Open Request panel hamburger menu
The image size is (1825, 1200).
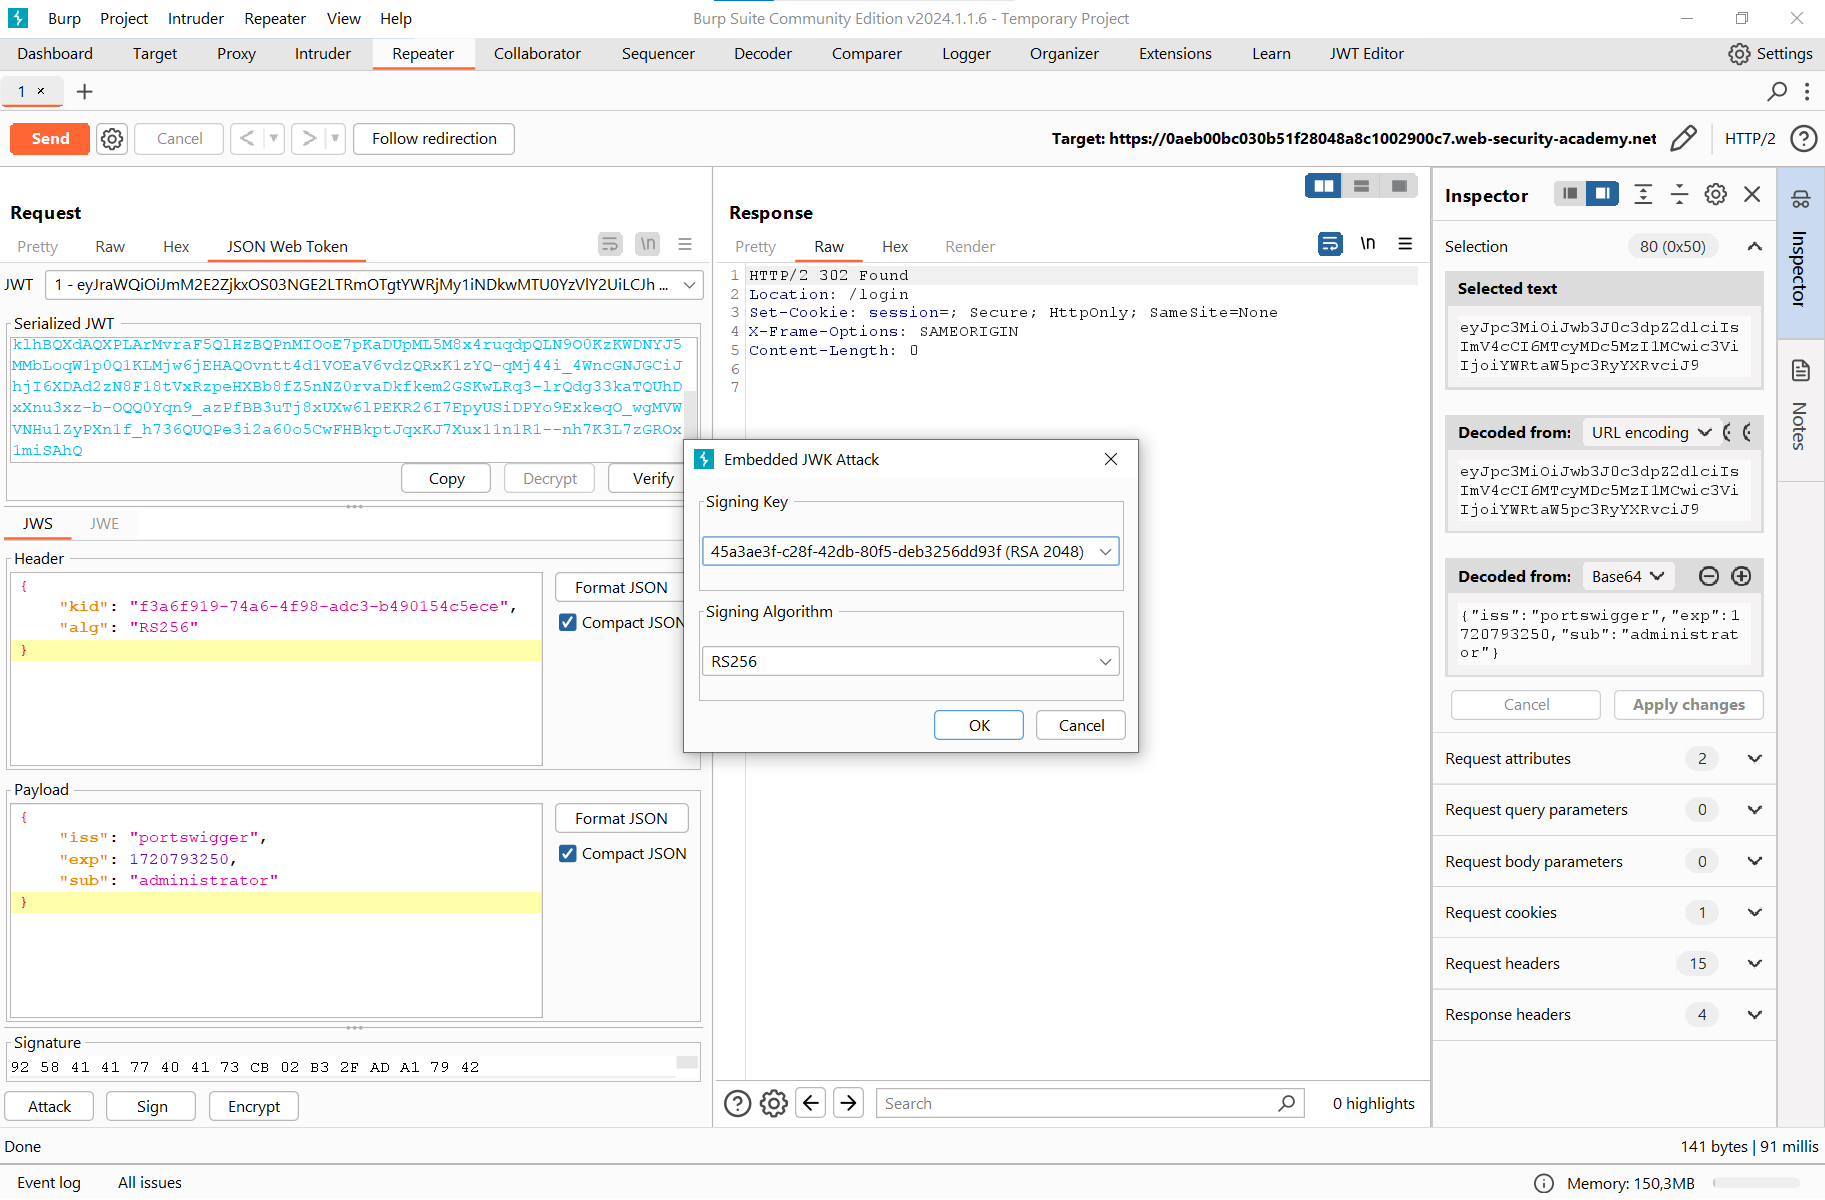point(685,244)
